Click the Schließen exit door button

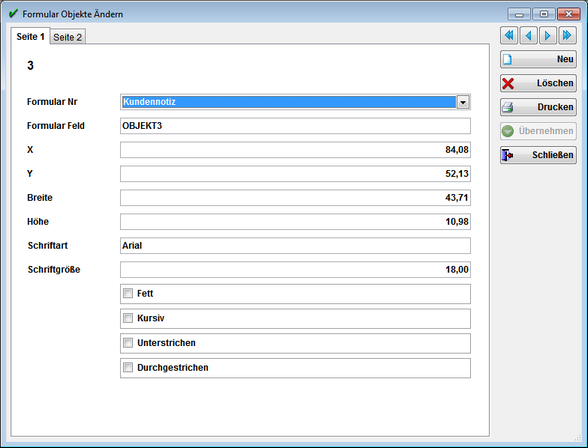pyautogui.click(x=538, y=155)
